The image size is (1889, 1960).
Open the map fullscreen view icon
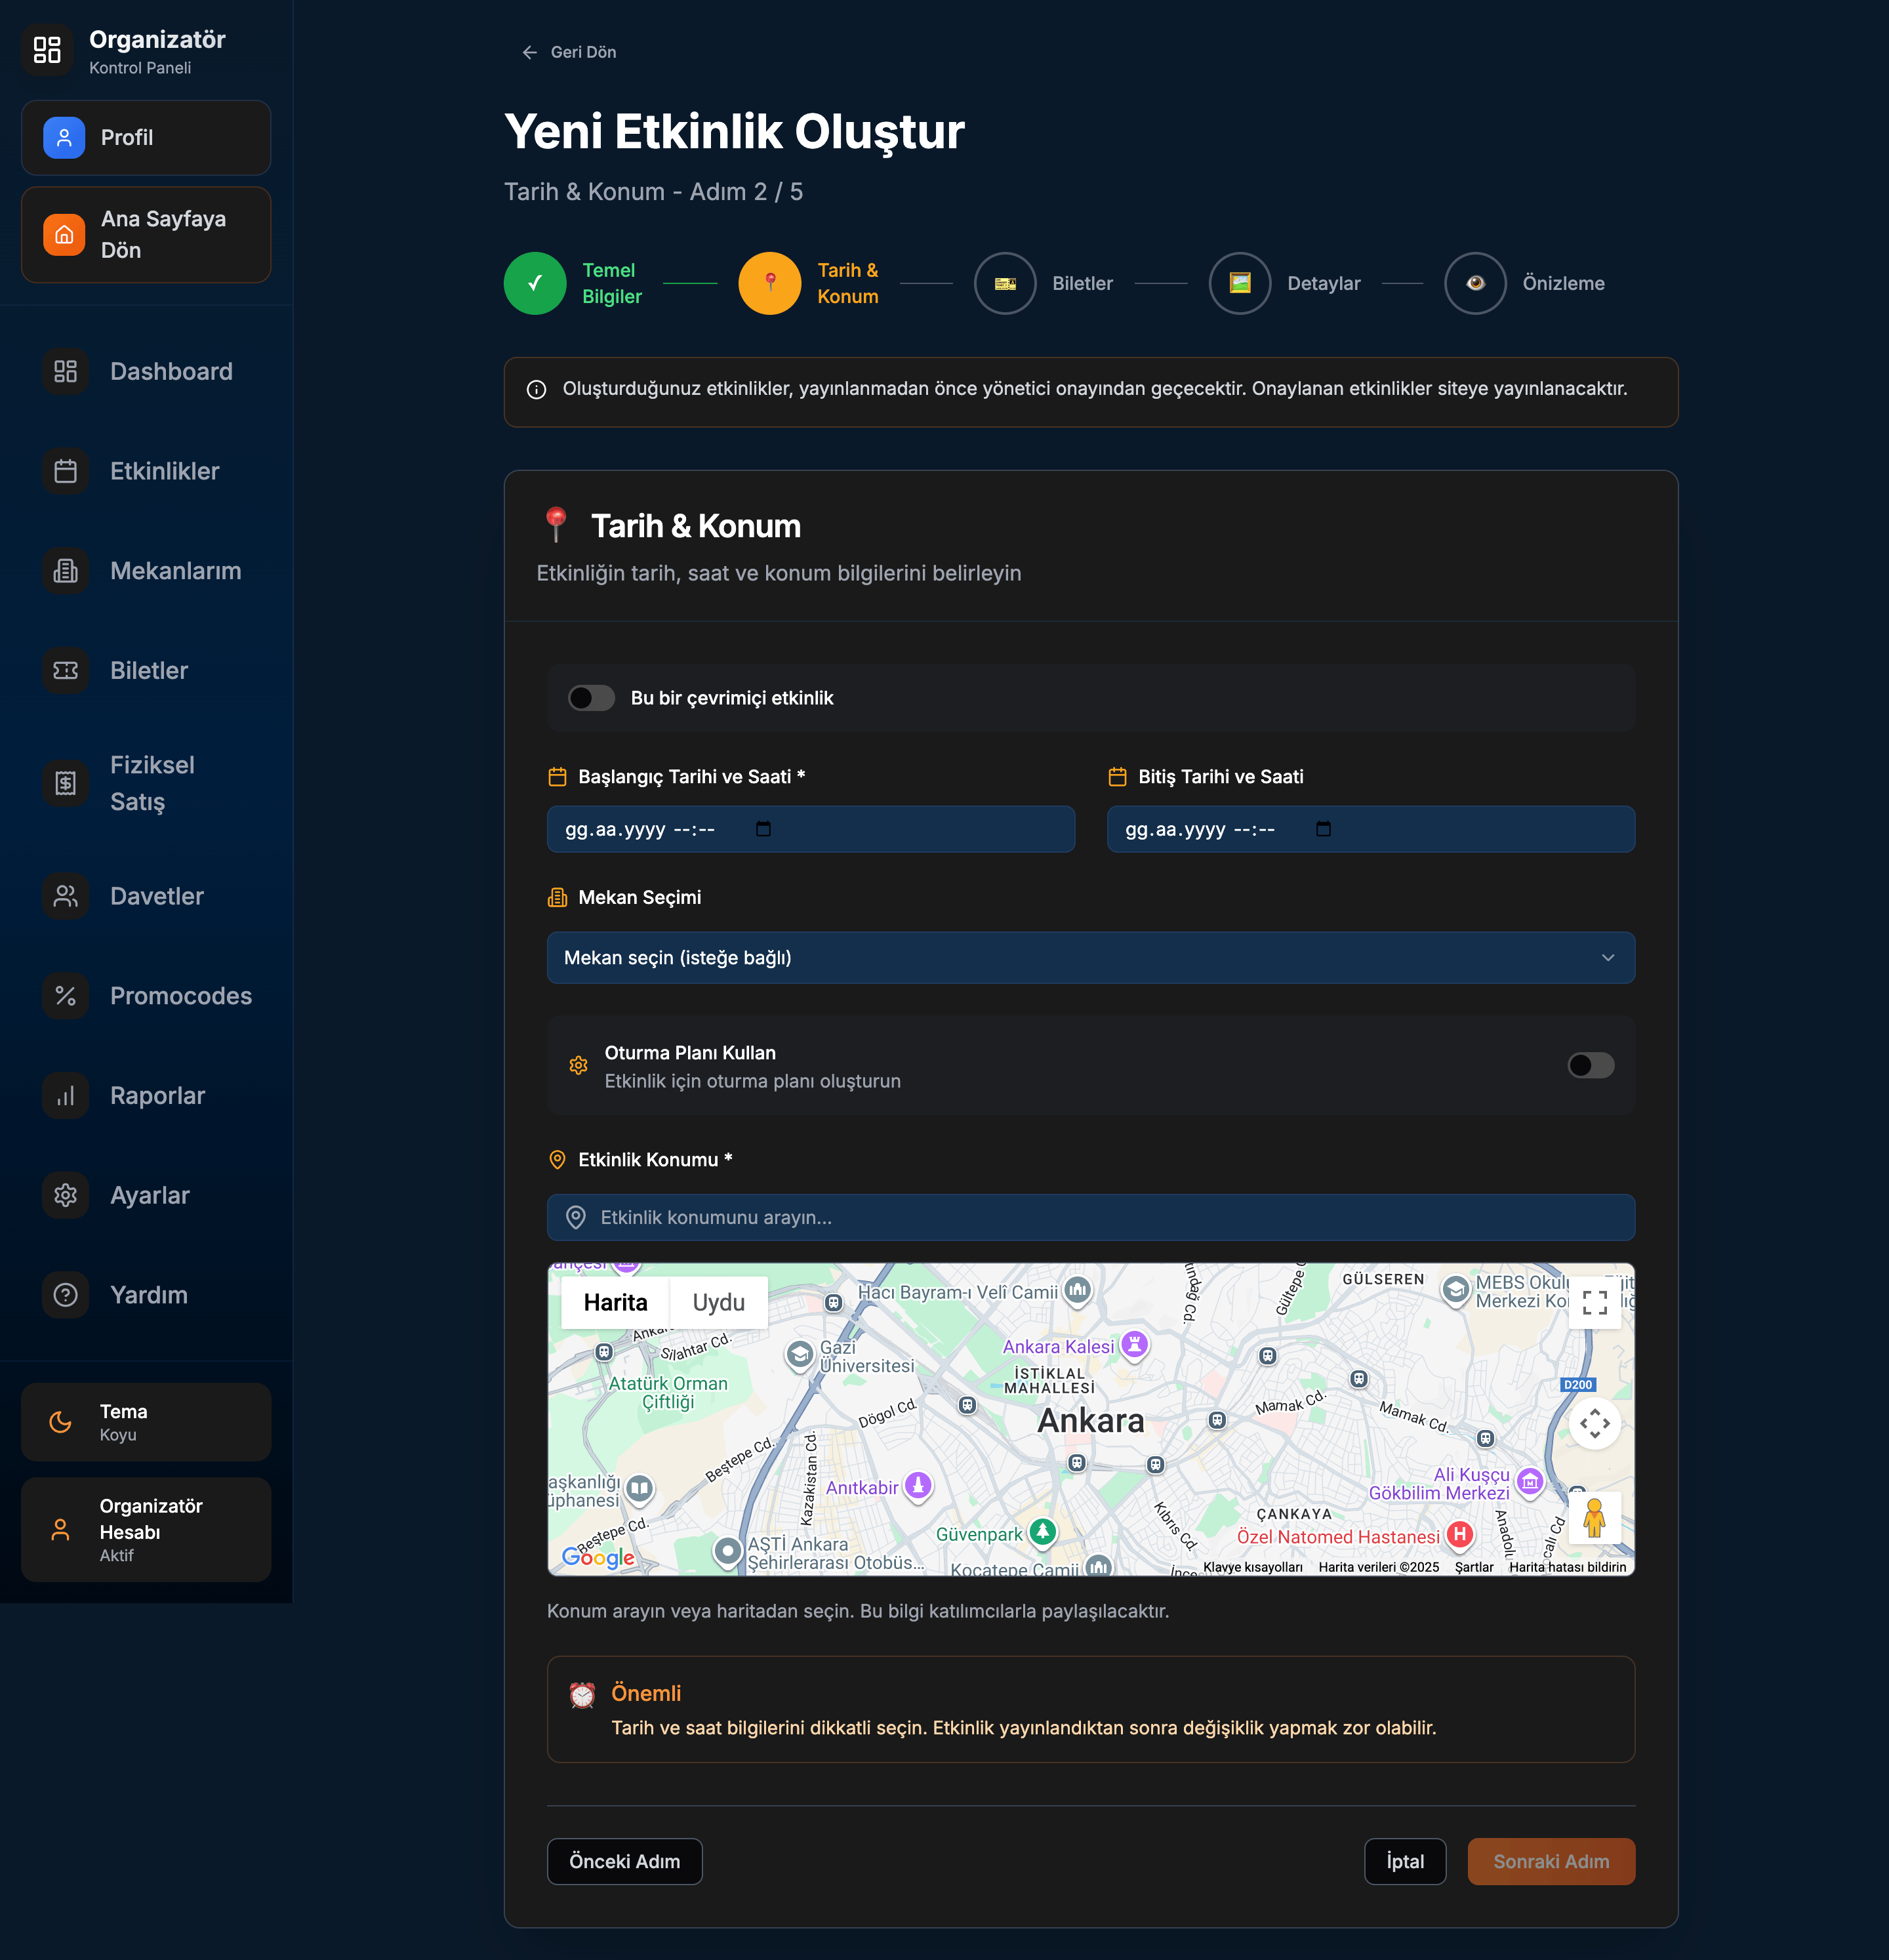pos(1594,1302)
